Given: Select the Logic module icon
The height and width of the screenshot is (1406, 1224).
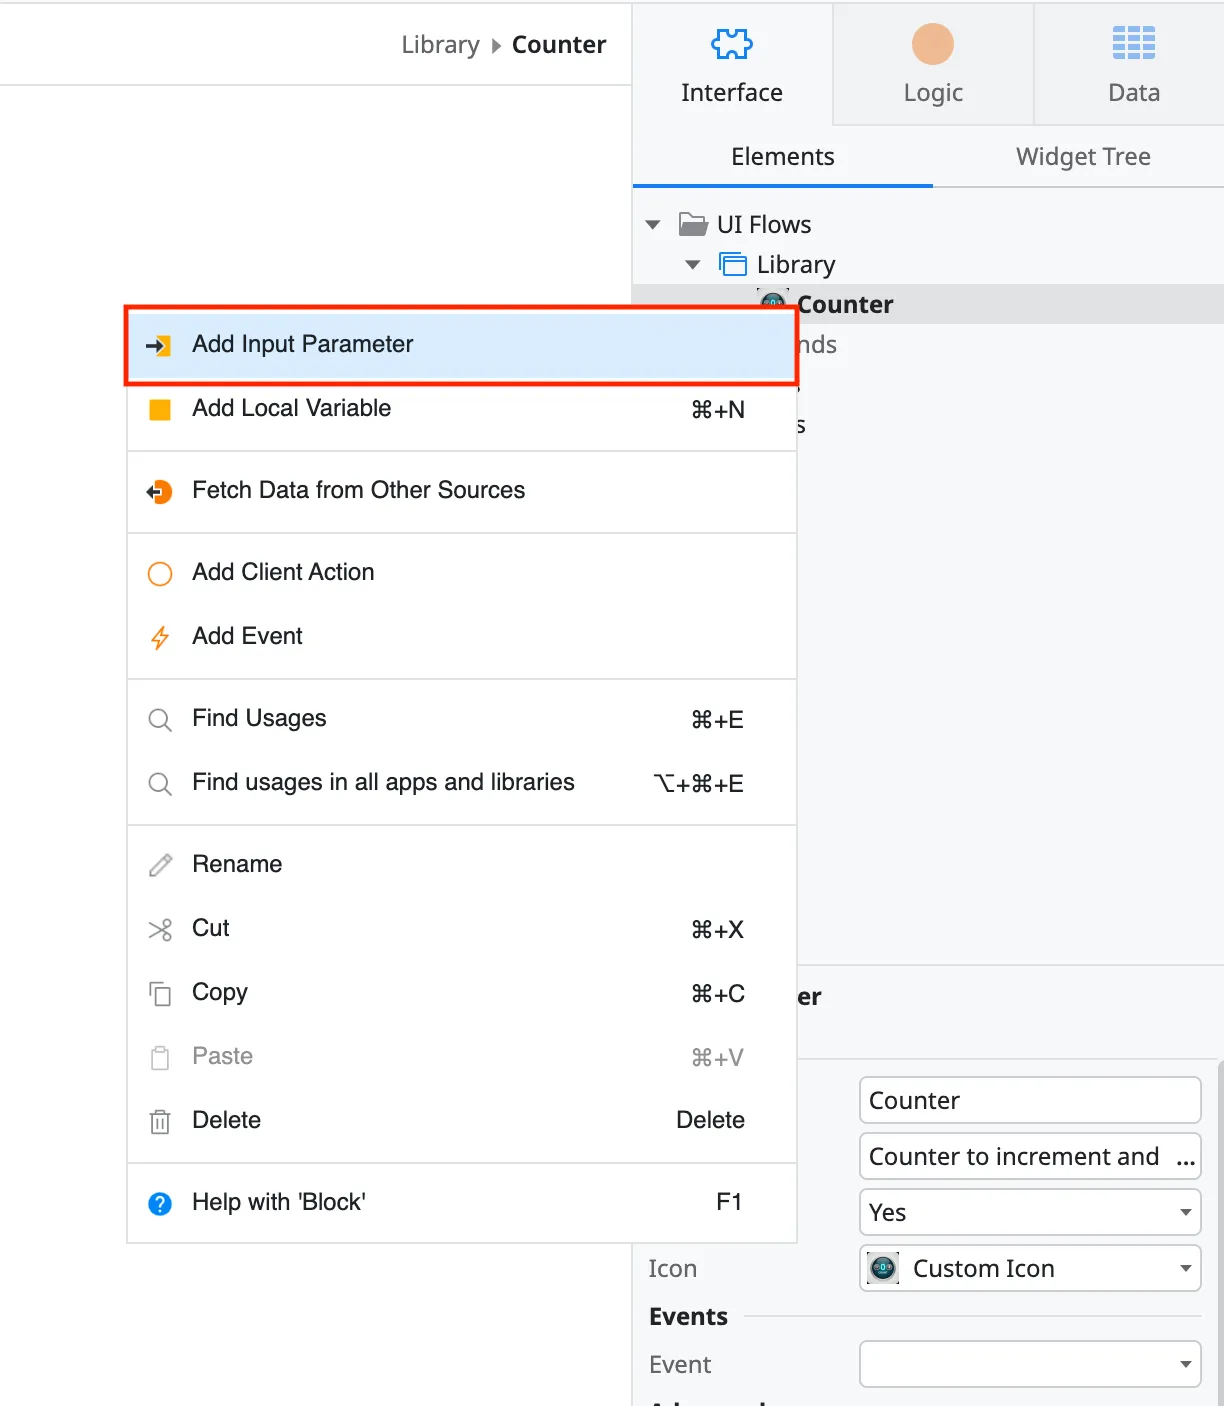Looking at the screenshot, I should 932,44.
